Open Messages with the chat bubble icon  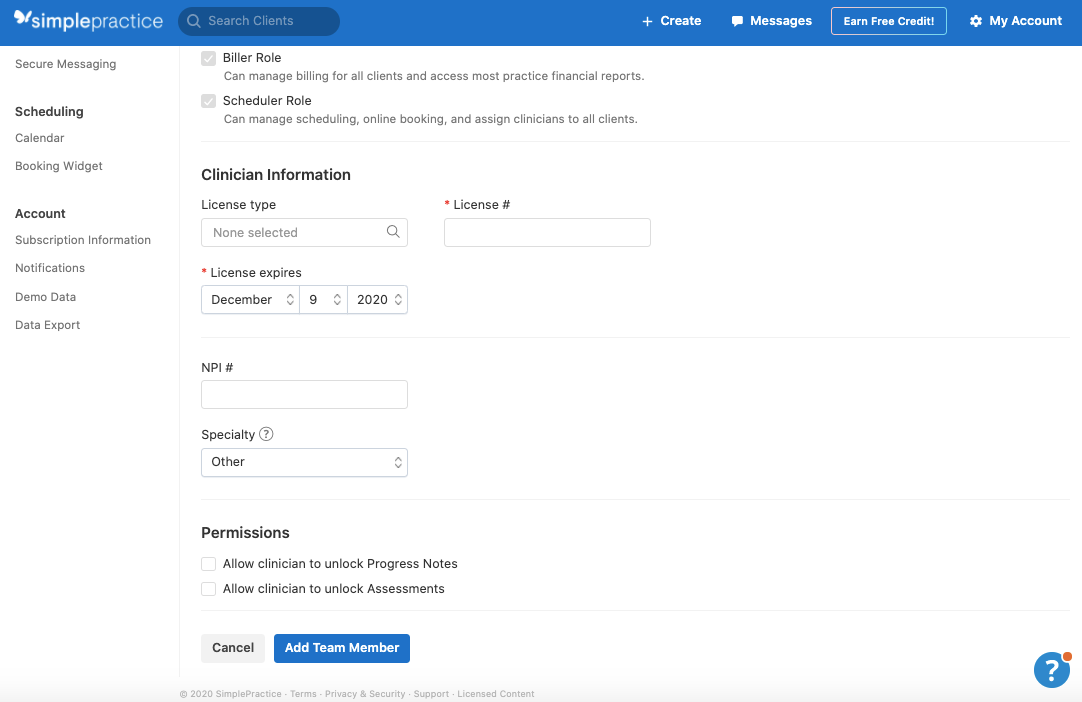point(737,20)
